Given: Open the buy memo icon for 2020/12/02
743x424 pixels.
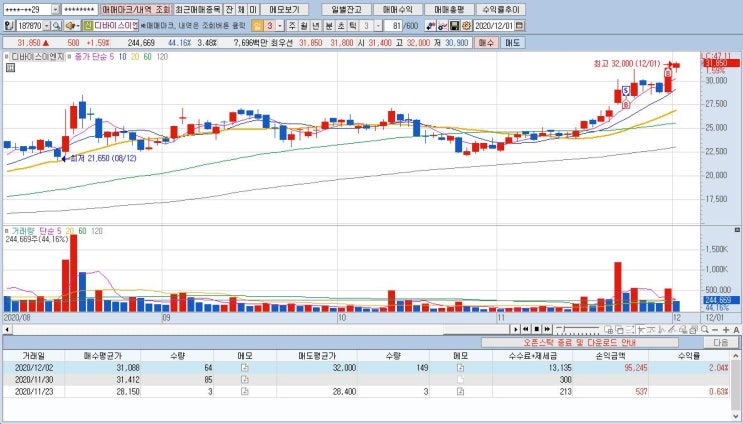Looking at the screenshot, I should [245, 368].
